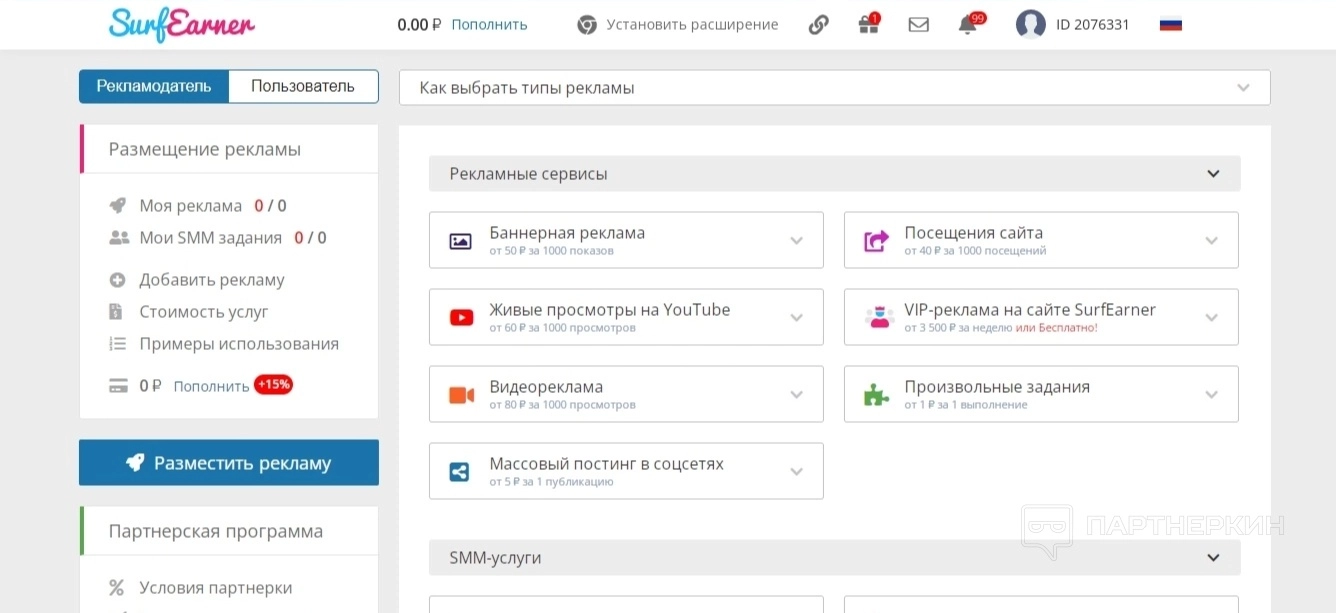Expand the Живые просмотры на YouTube chevron
1336x613 pixels.
(796, 318)
